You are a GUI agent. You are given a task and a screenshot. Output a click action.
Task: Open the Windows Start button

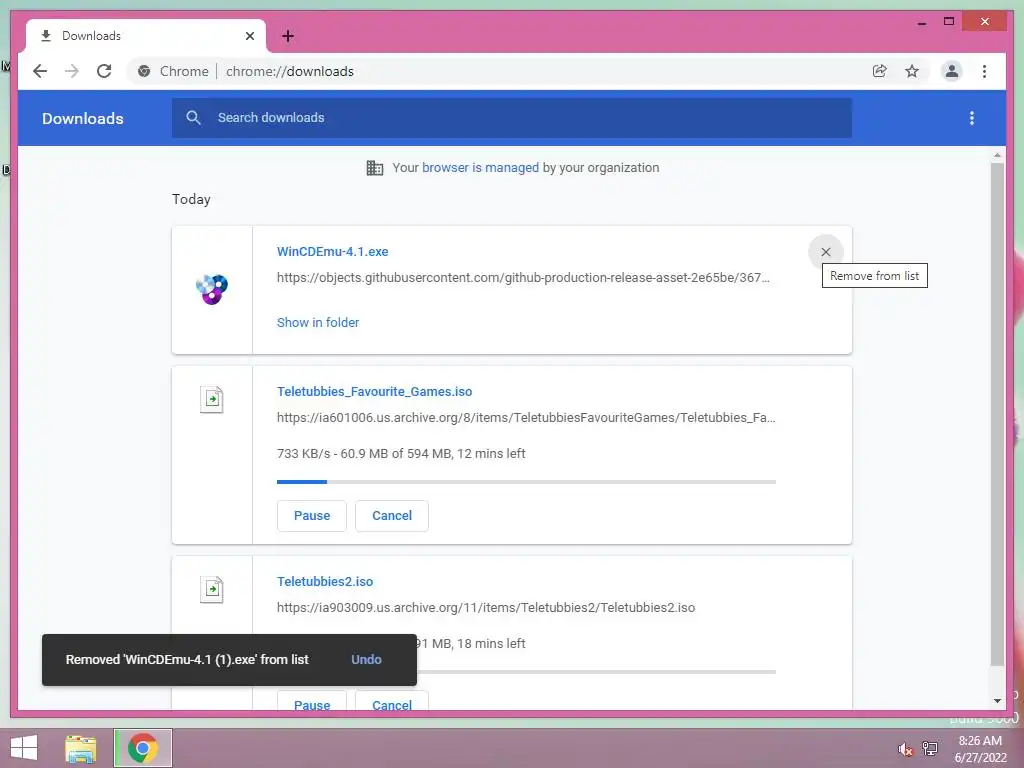(24, 748)
